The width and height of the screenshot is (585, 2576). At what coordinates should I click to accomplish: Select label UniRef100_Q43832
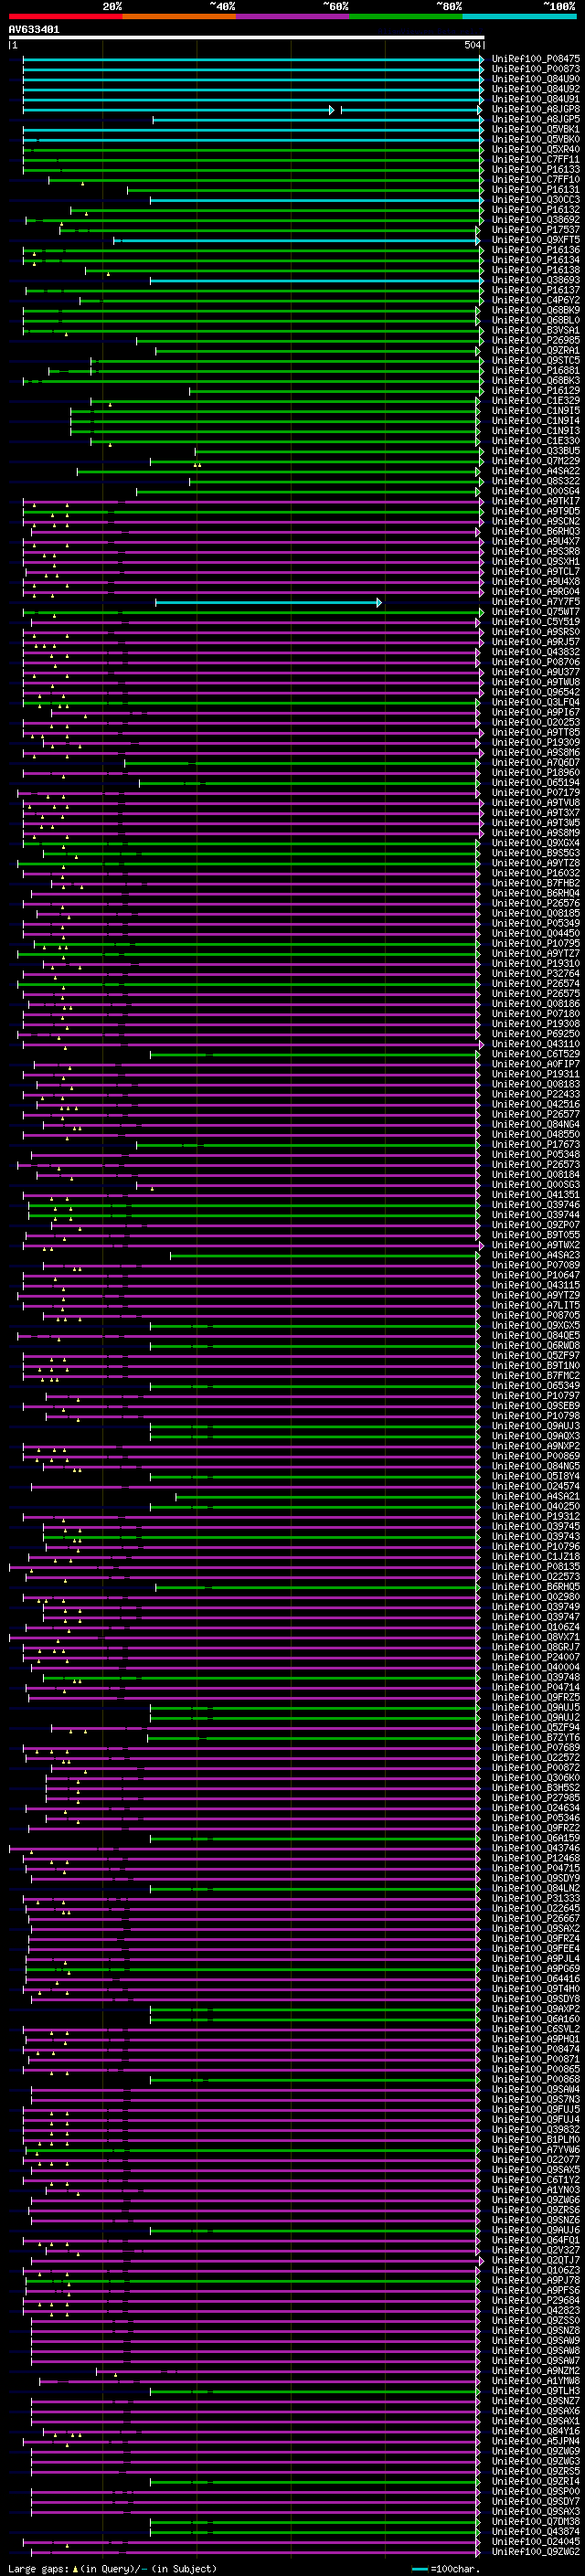[x=535, y=652]
